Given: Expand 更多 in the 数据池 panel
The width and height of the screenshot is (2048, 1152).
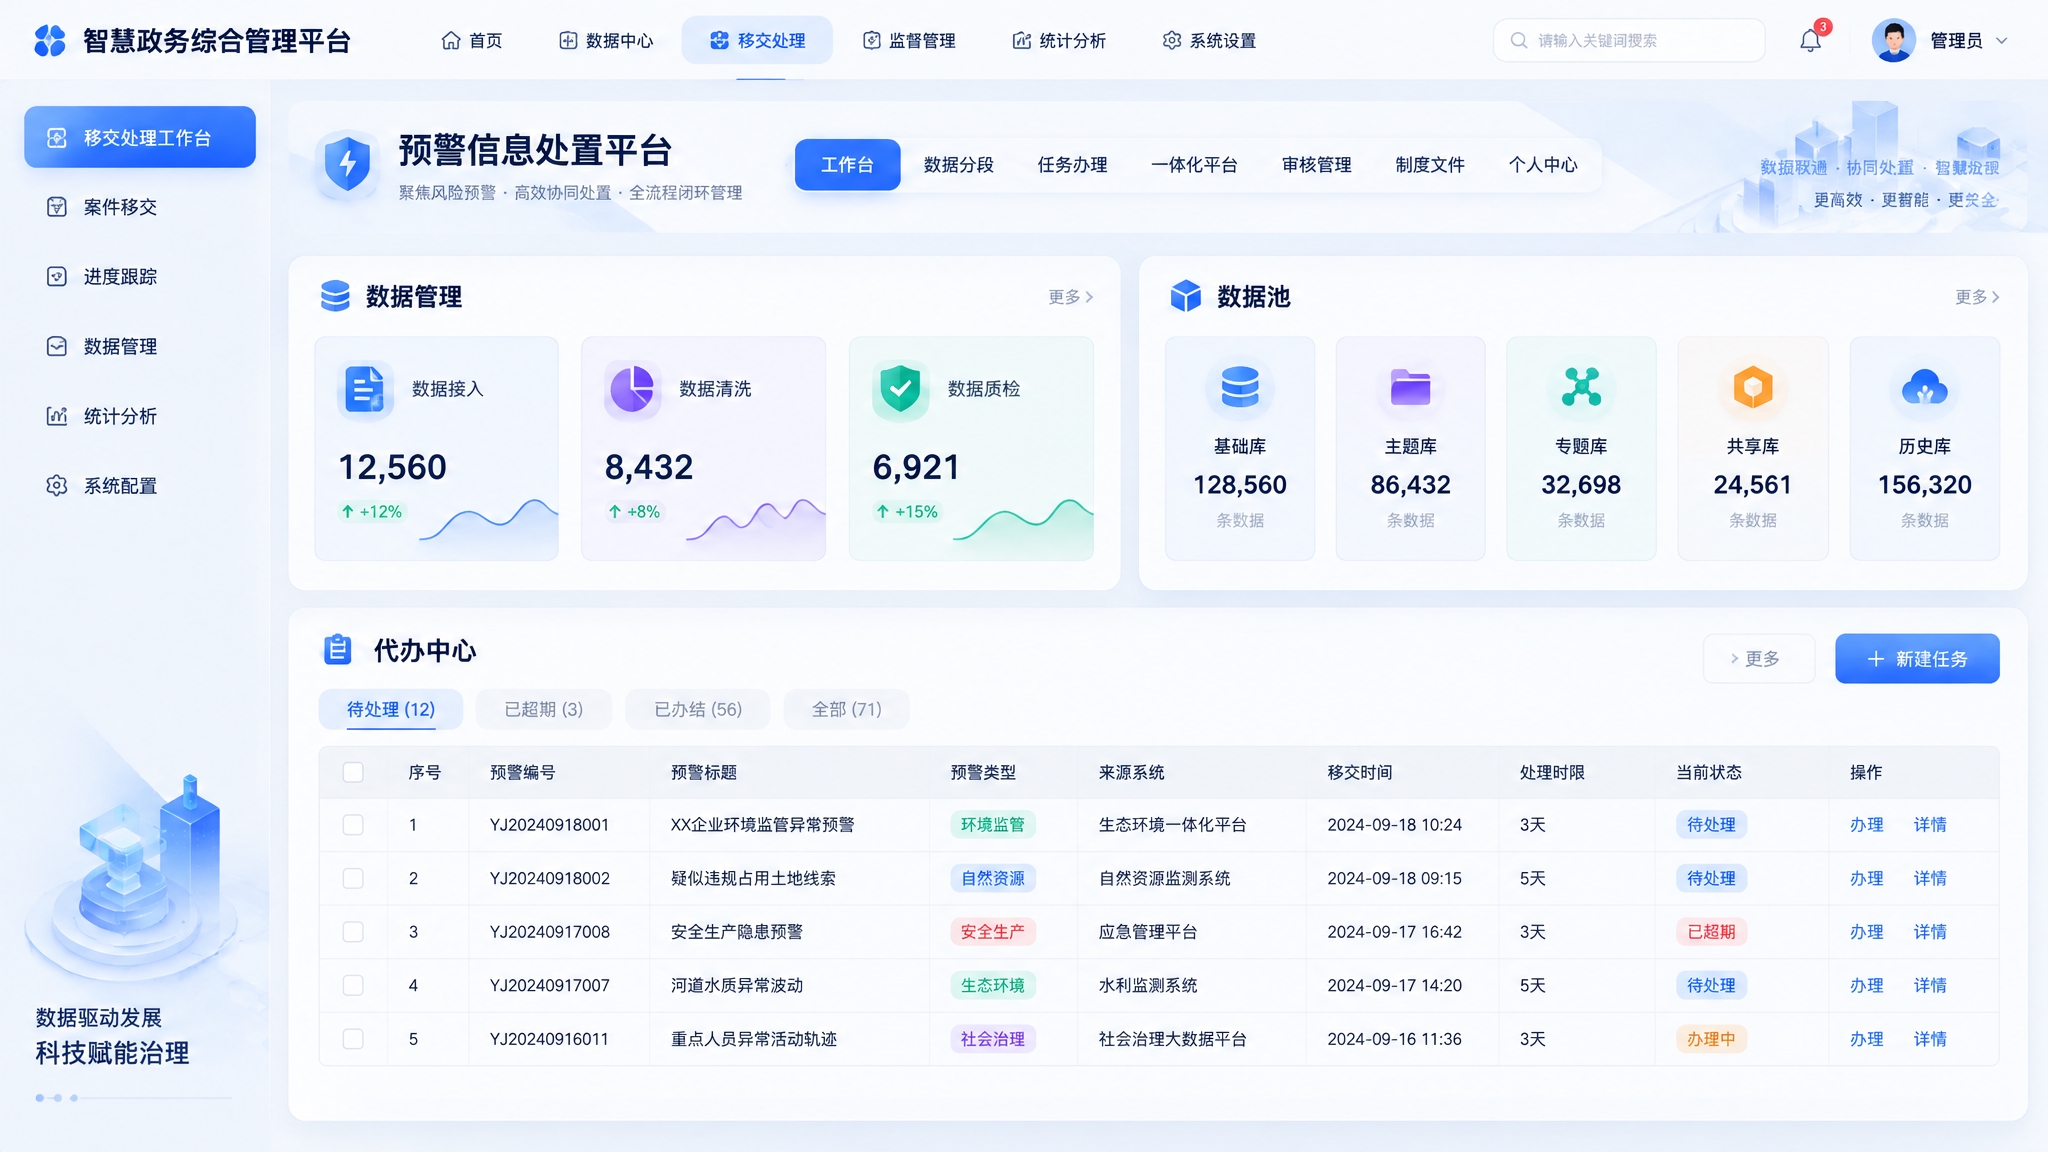Looking at the screenshot, I should click(x=1978, y=297).
